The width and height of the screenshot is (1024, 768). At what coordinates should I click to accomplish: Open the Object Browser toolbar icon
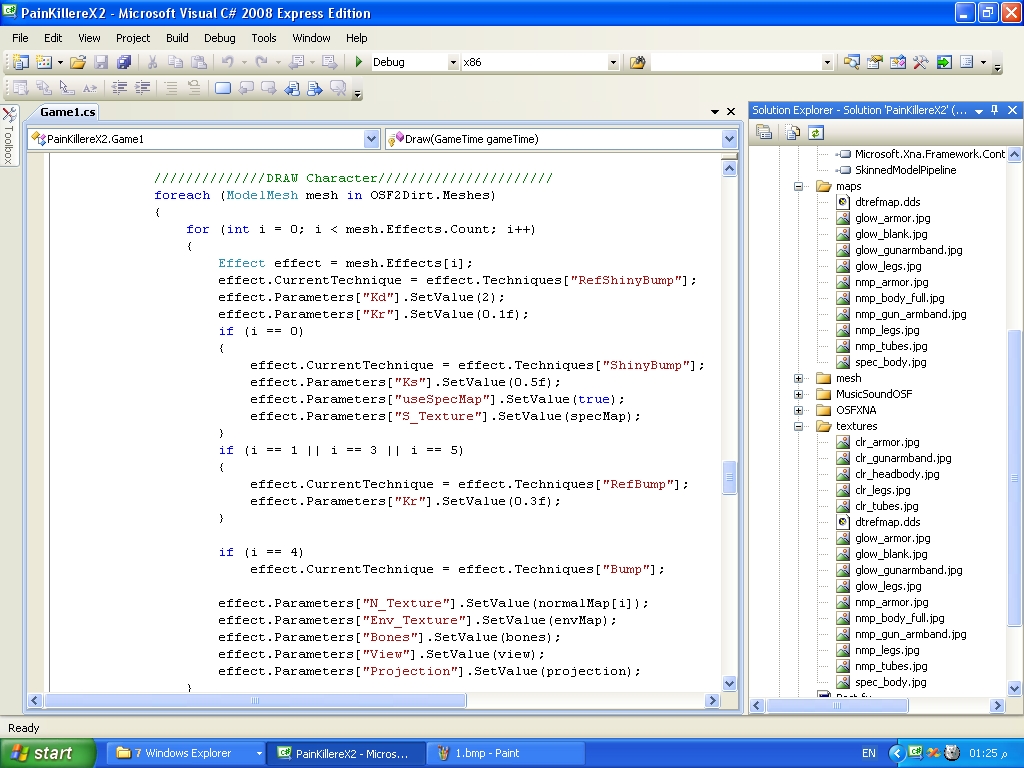point(898,62)
